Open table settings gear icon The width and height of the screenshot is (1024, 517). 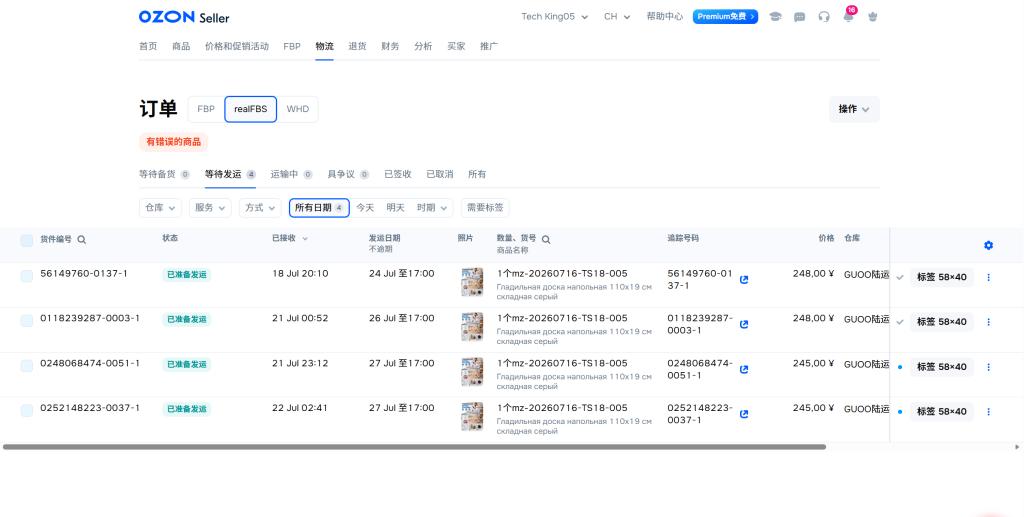click(x=988, y=245)
